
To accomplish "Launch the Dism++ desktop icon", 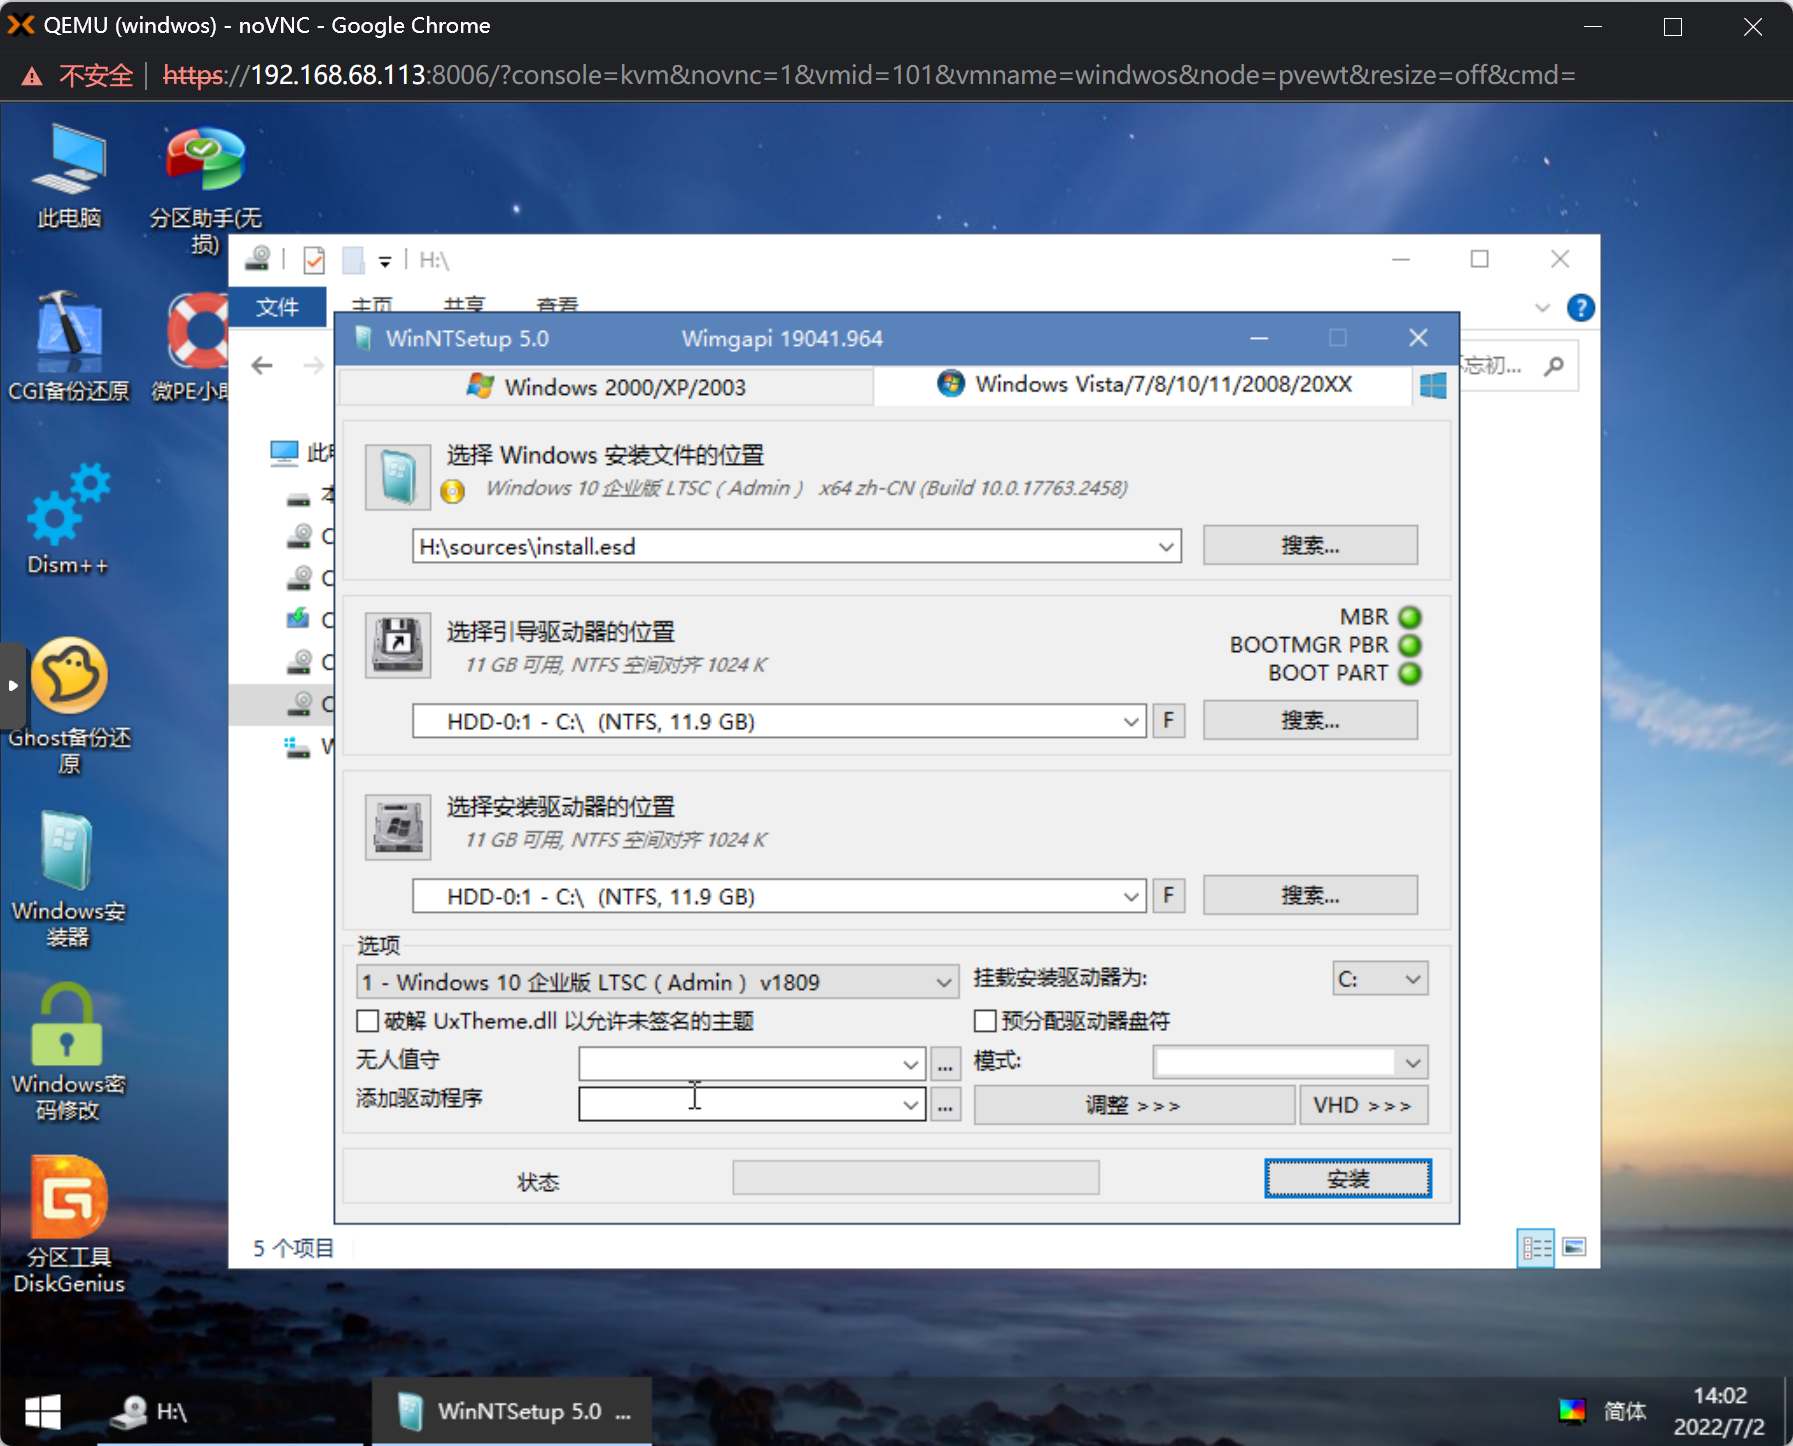I will 68,520.
